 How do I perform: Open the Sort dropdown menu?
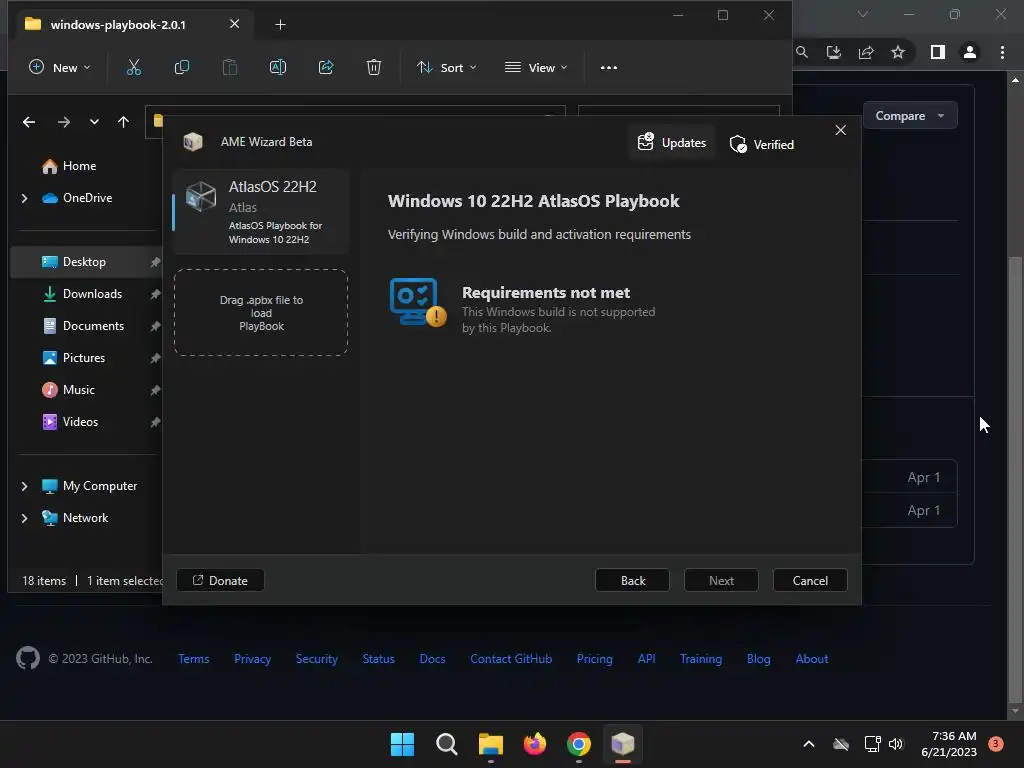(x=447, y=67)
